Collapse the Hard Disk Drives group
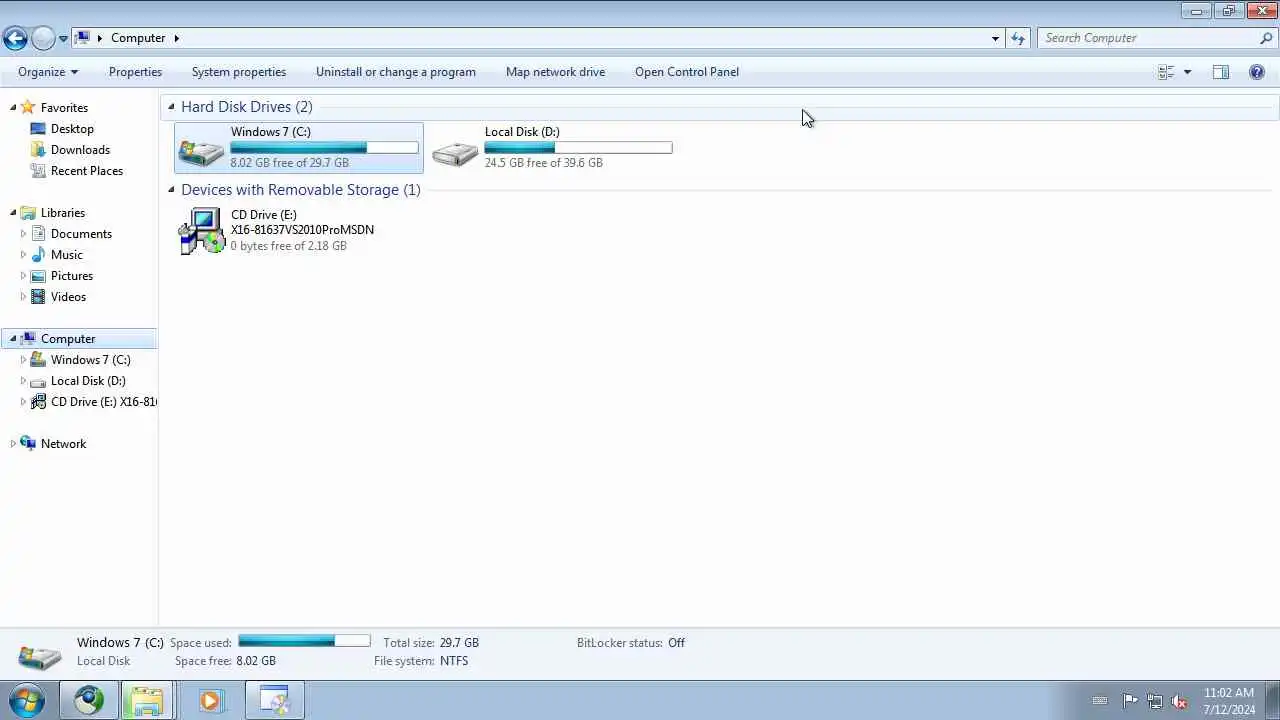 [x=171, y=107]
